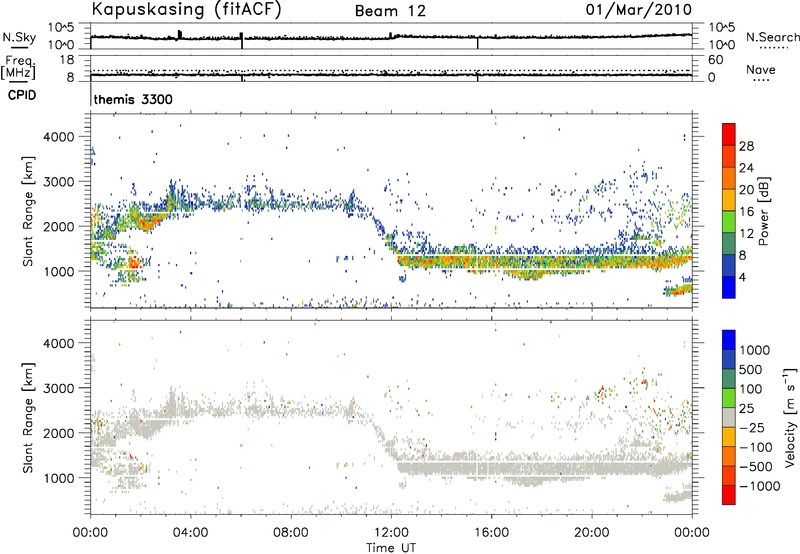Pick Power color bar segment between 16 and 20
This screenshot has height=554, width=800.
729,200
